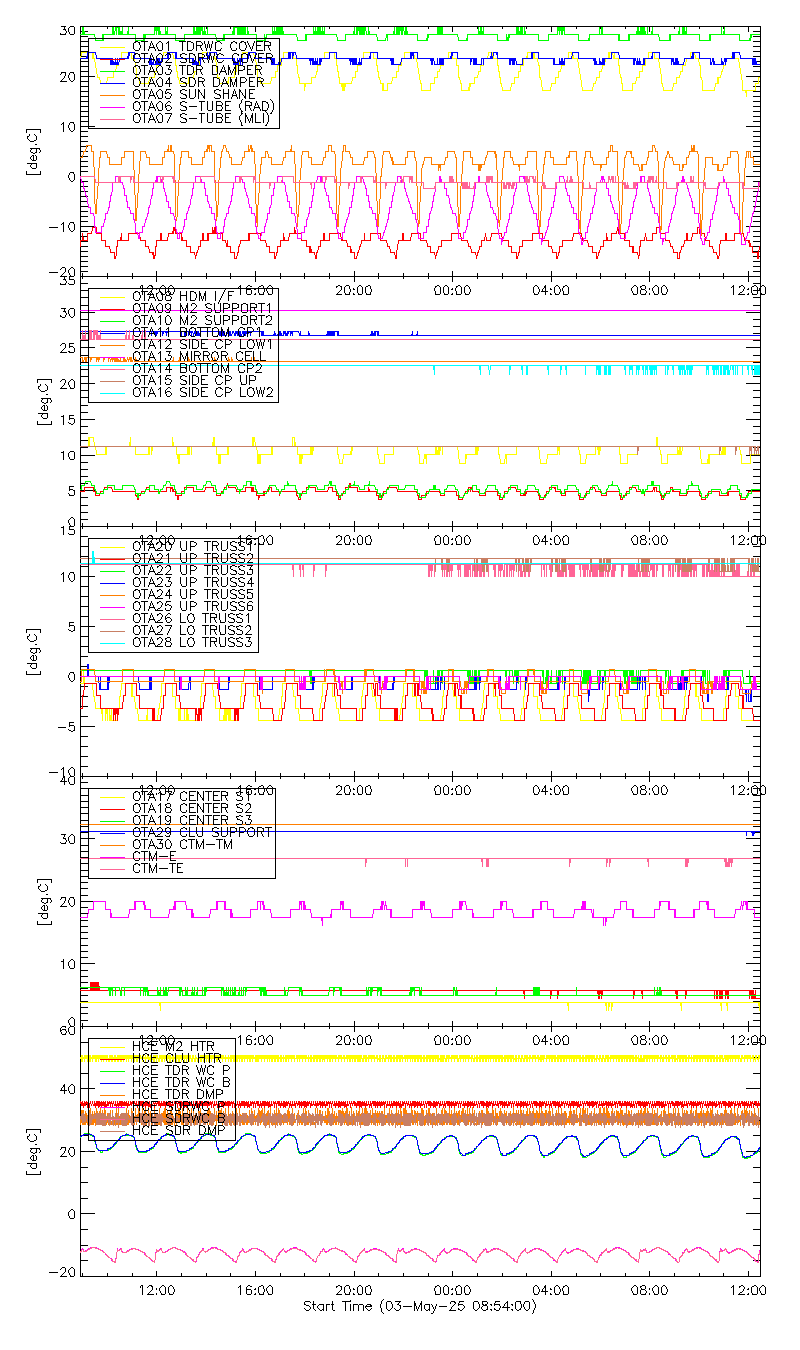Viewport: 800px width, 1350px height.
Task: Pick the OTA23 UP TRUSS4 legend label
Action: click(x=194, y=582)
